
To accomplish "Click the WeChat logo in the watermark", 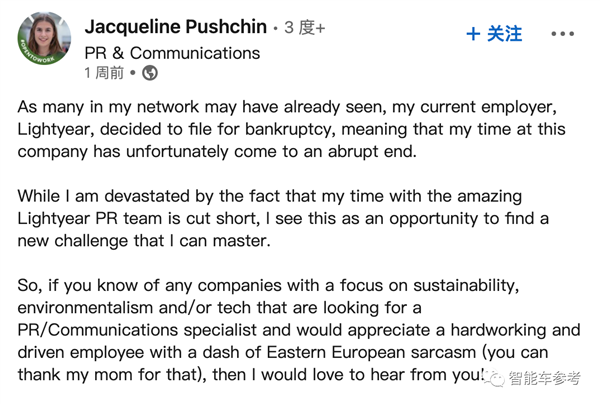I will [495, 378].
